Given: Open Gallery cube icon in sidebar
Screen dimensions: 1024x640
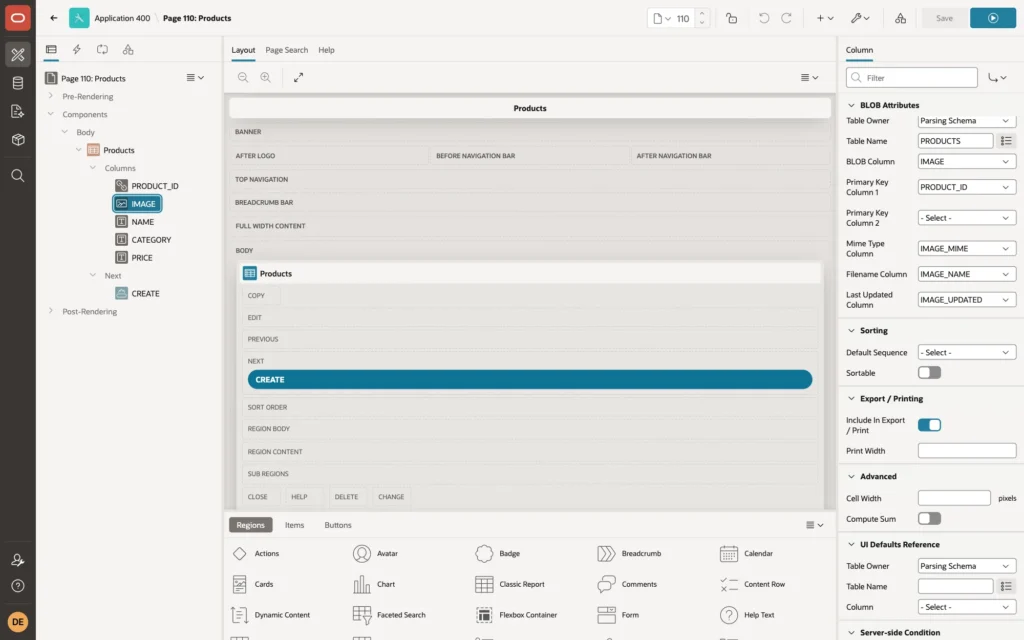Looking at the screenshot, I should pyautogui.click(x=18, y=140).
